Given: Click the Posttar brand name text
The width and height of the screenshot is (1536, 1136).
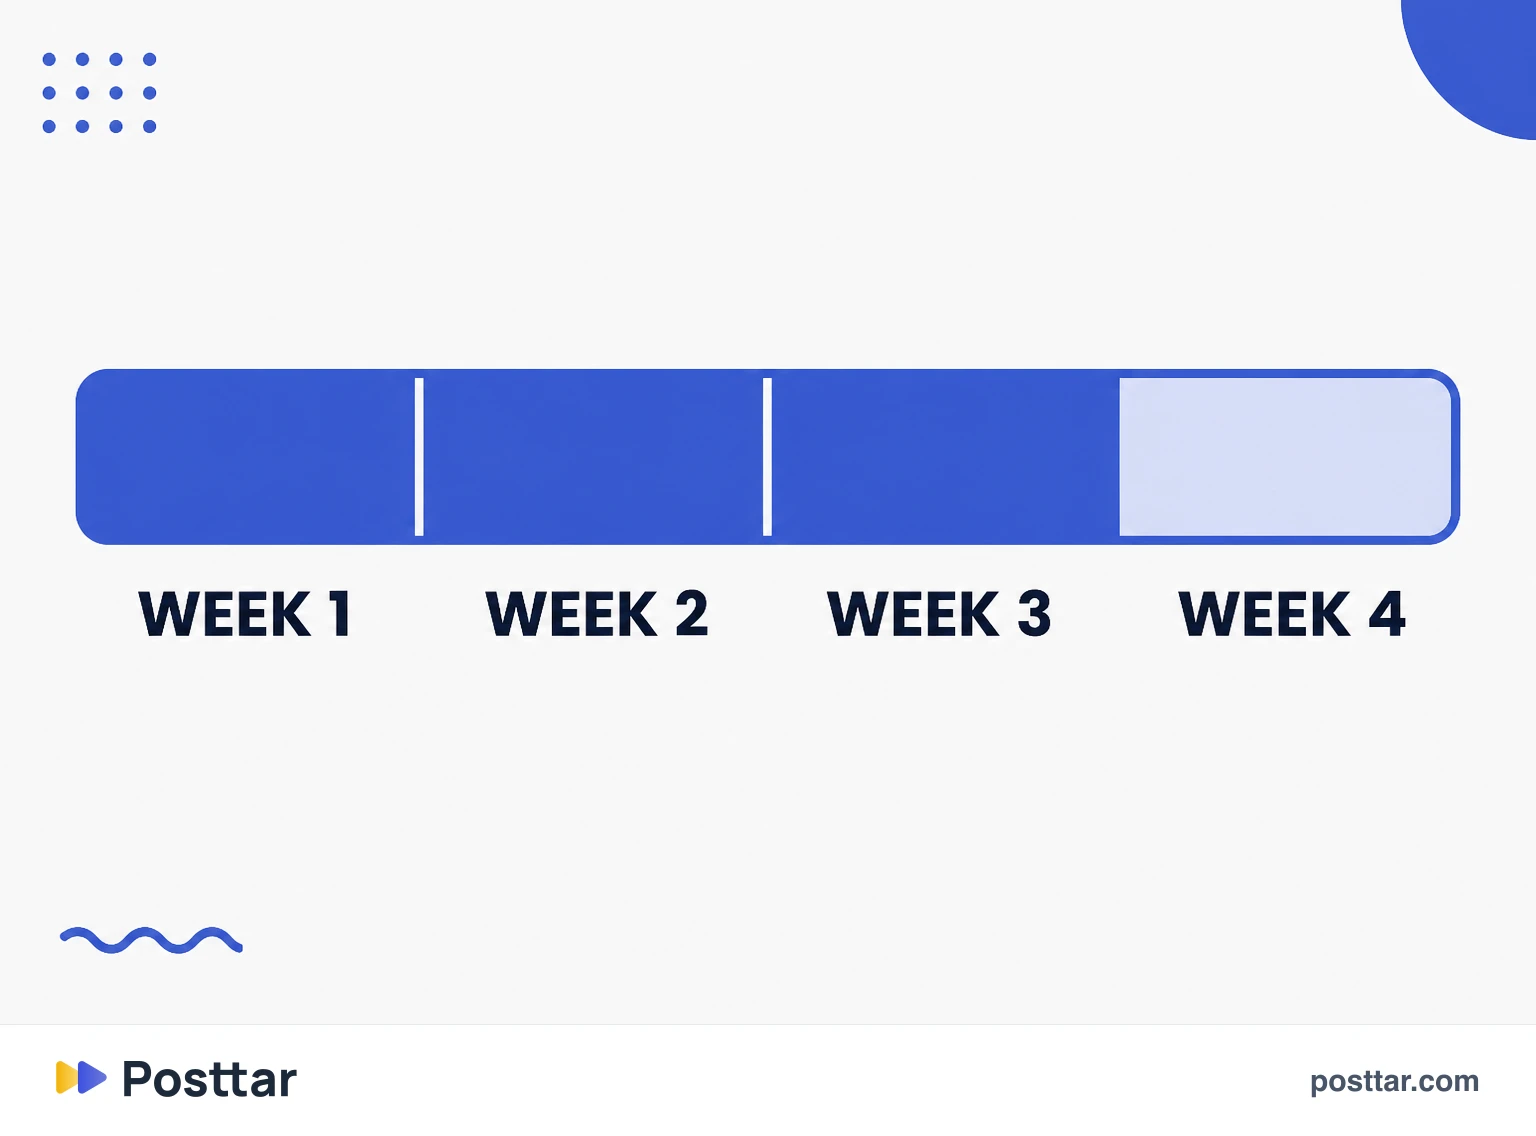Looking at the screenshot, I should click(209, 1080).
